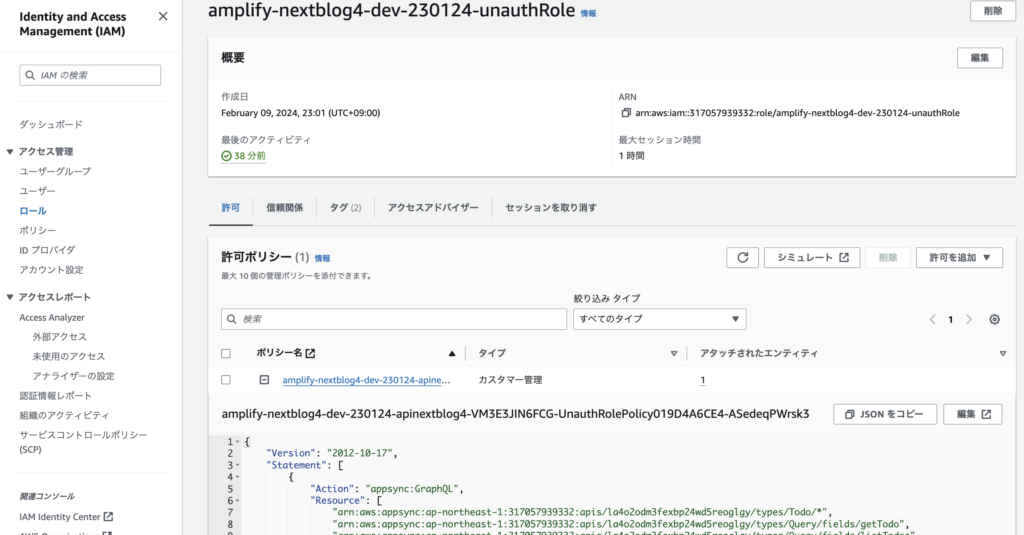Click attached entities count 1

click(703, 380)
